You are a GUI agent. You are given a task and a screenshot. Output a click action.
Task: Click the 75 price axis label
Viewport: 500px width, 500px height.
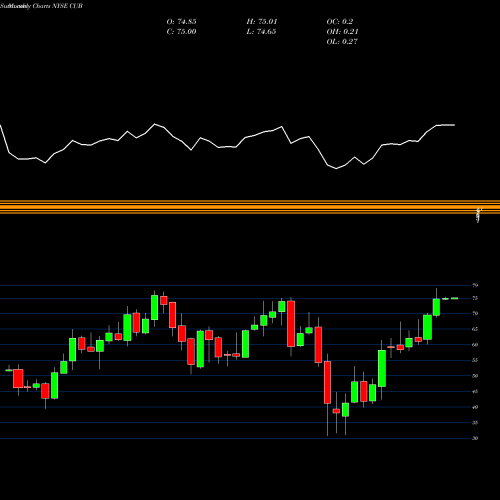tap(475, 298)
